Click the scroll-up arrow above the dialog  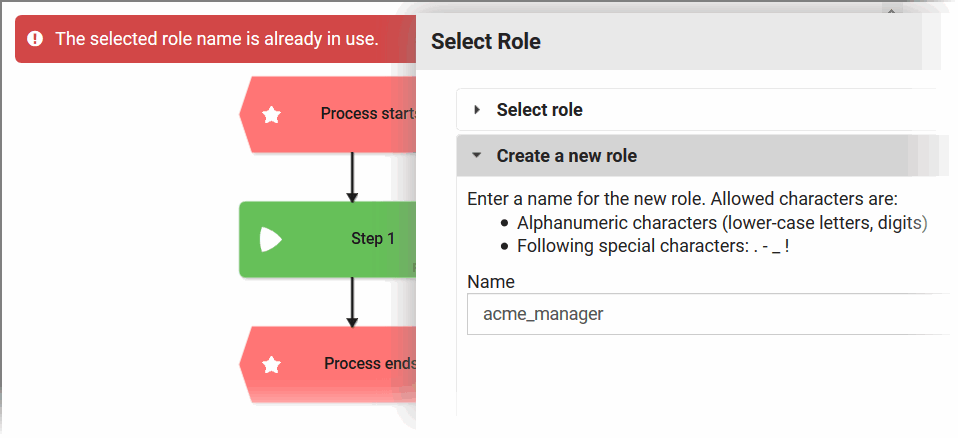click(891, 9)
